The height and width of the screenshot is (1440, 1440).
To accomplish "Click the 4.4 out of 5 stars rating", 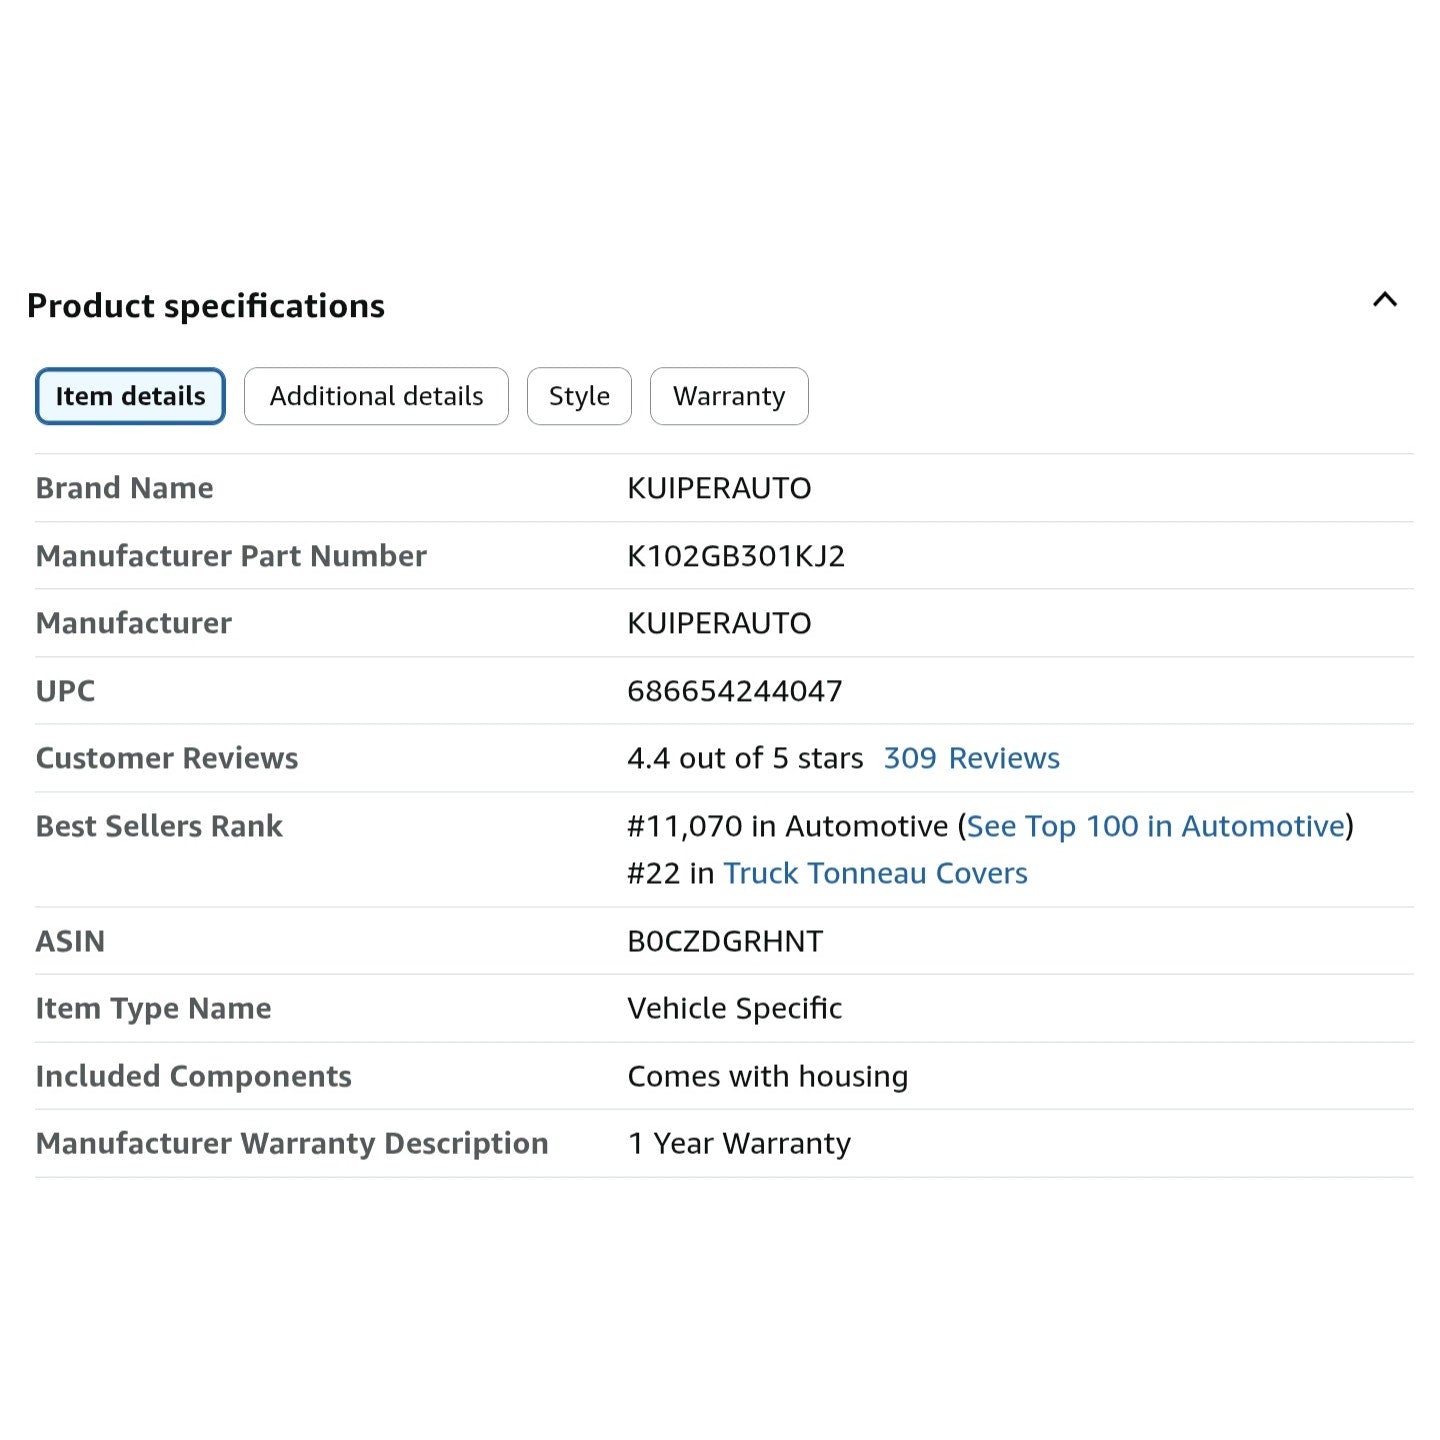I will click(745, 758).
